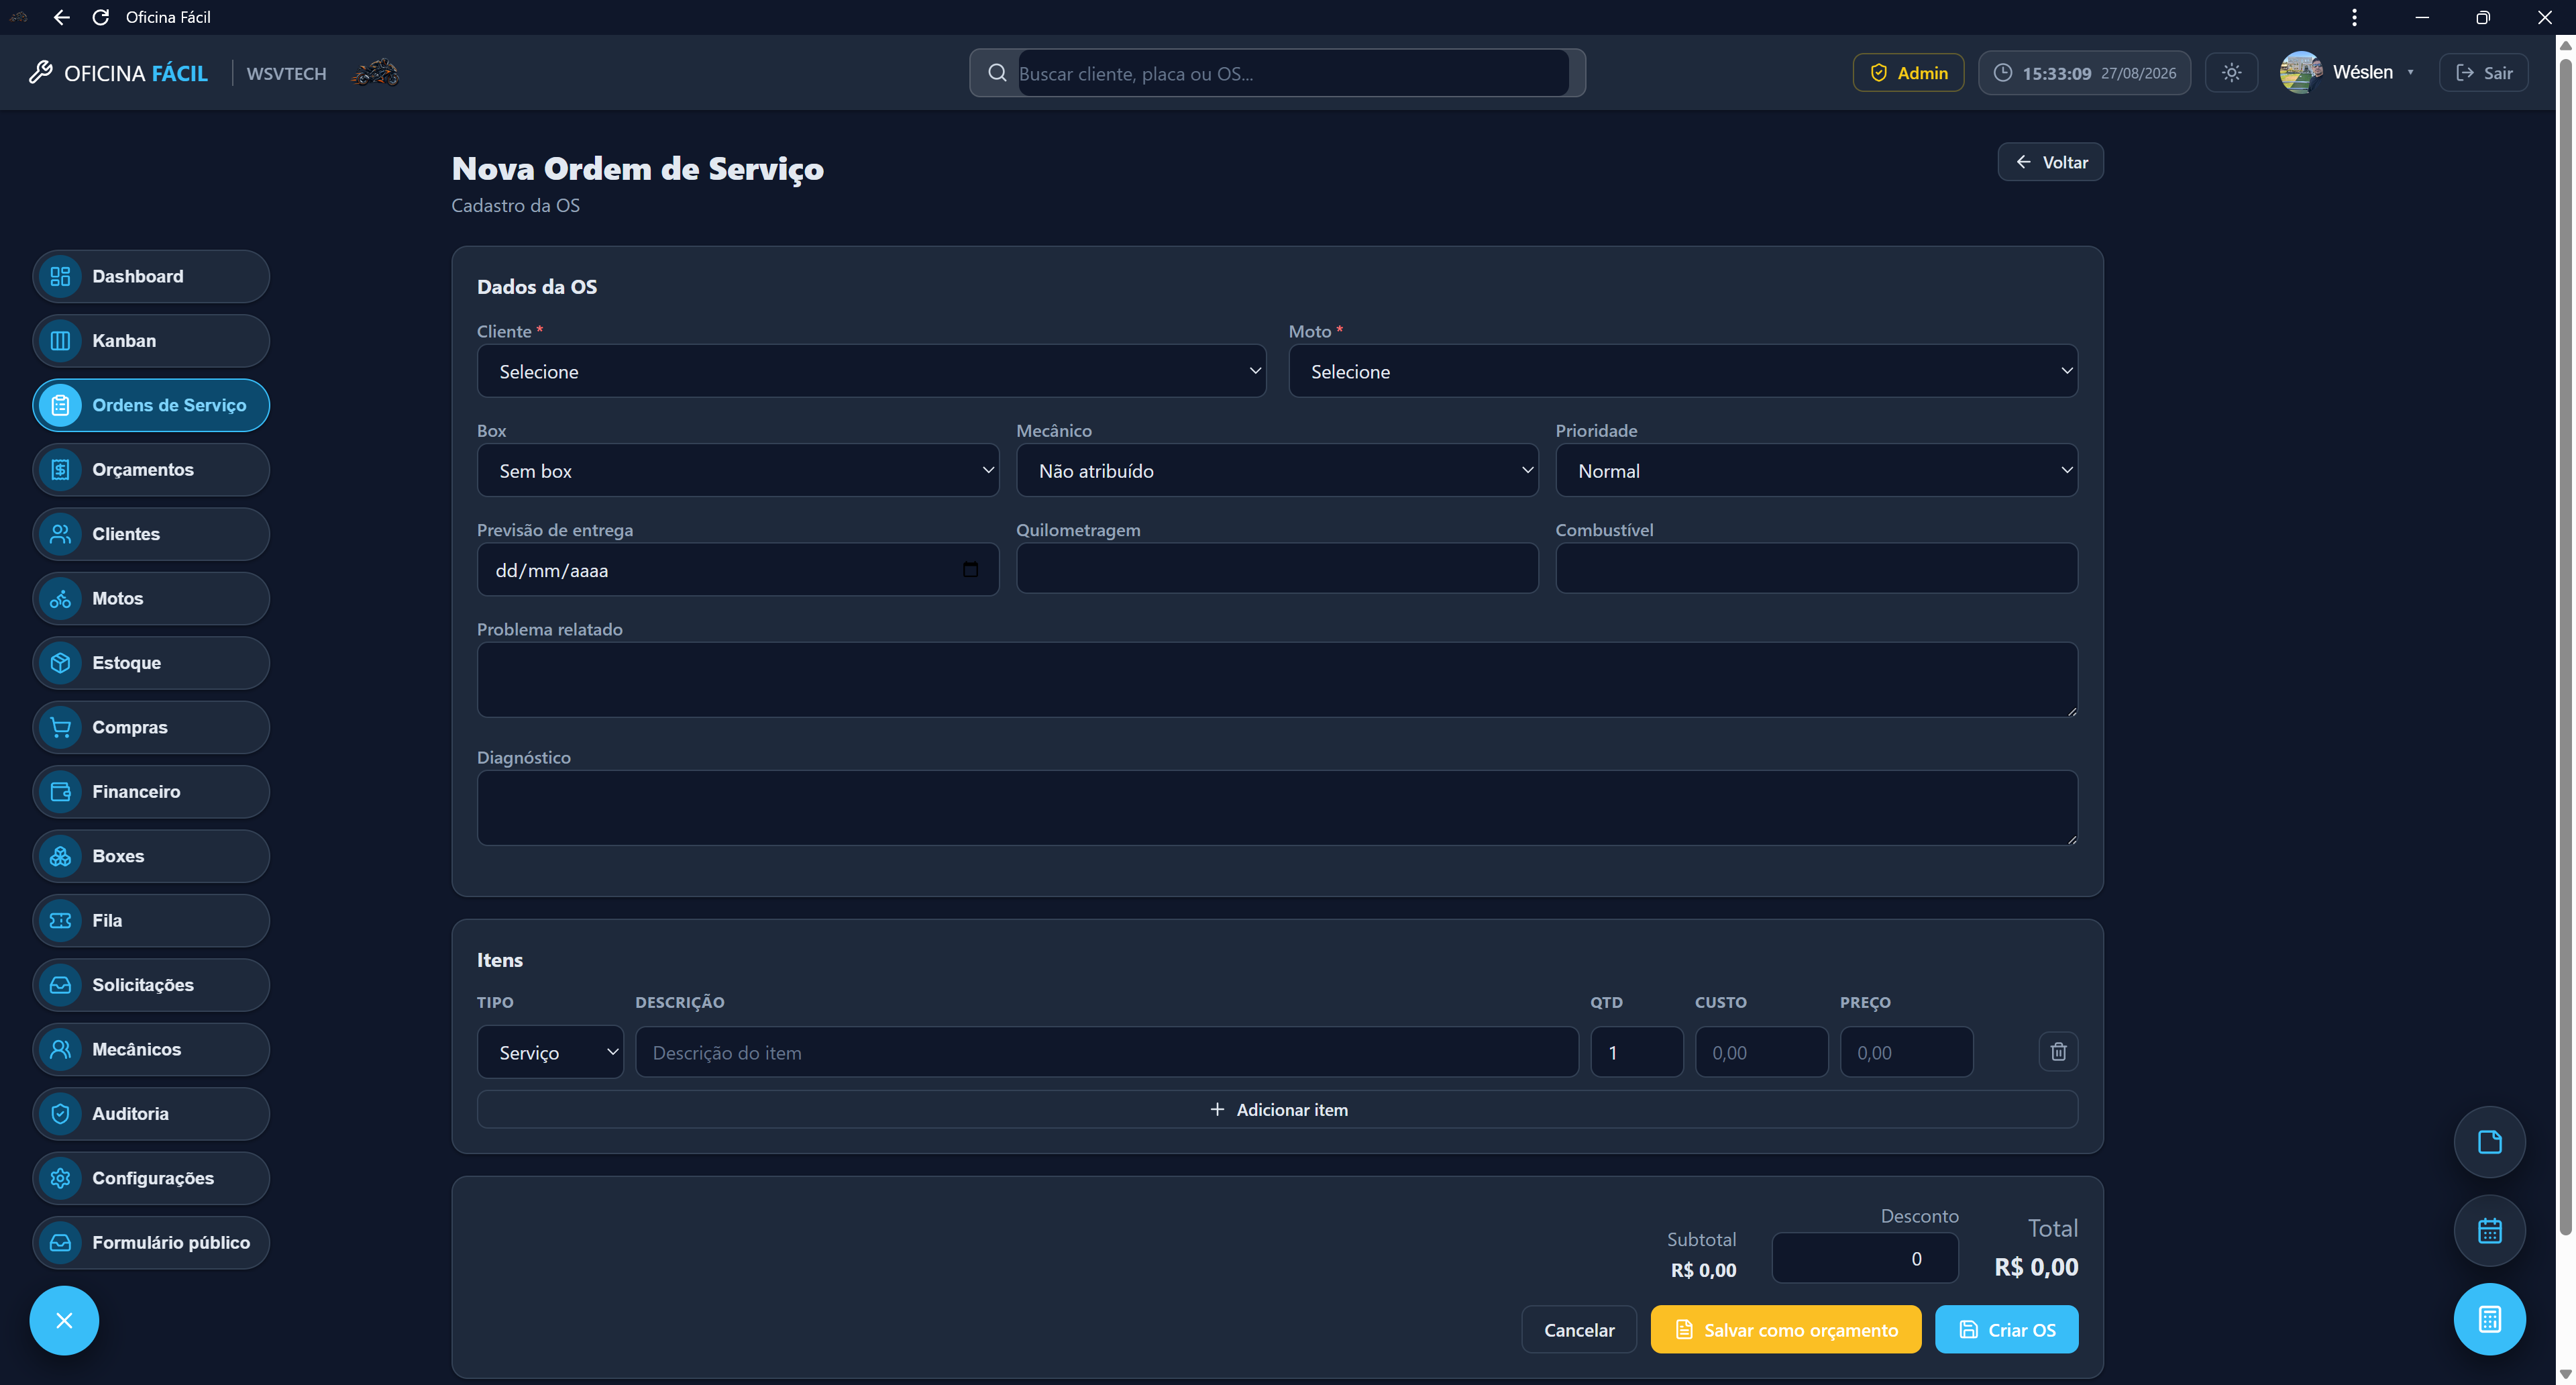The width and height of the screenshot is (2576, 1385).
Task: Open Formulário público in sidebar
Action: tap(151, 1242)
